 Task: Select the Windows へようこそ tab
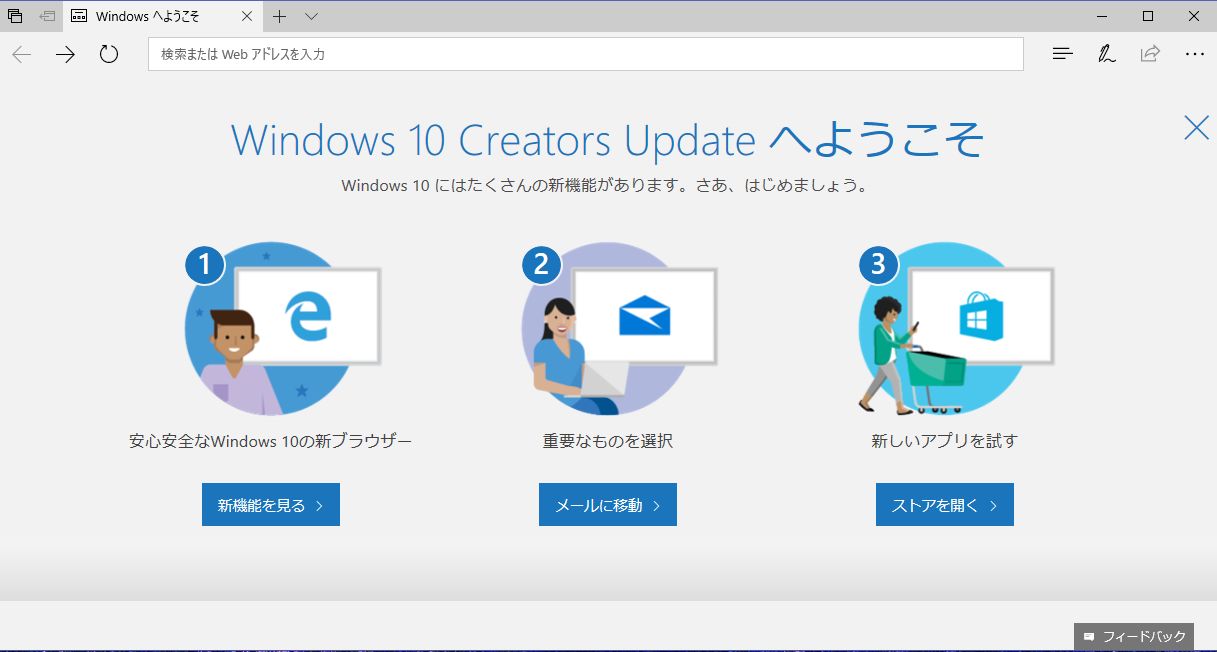pyautogui.click(x=165, y=16)
